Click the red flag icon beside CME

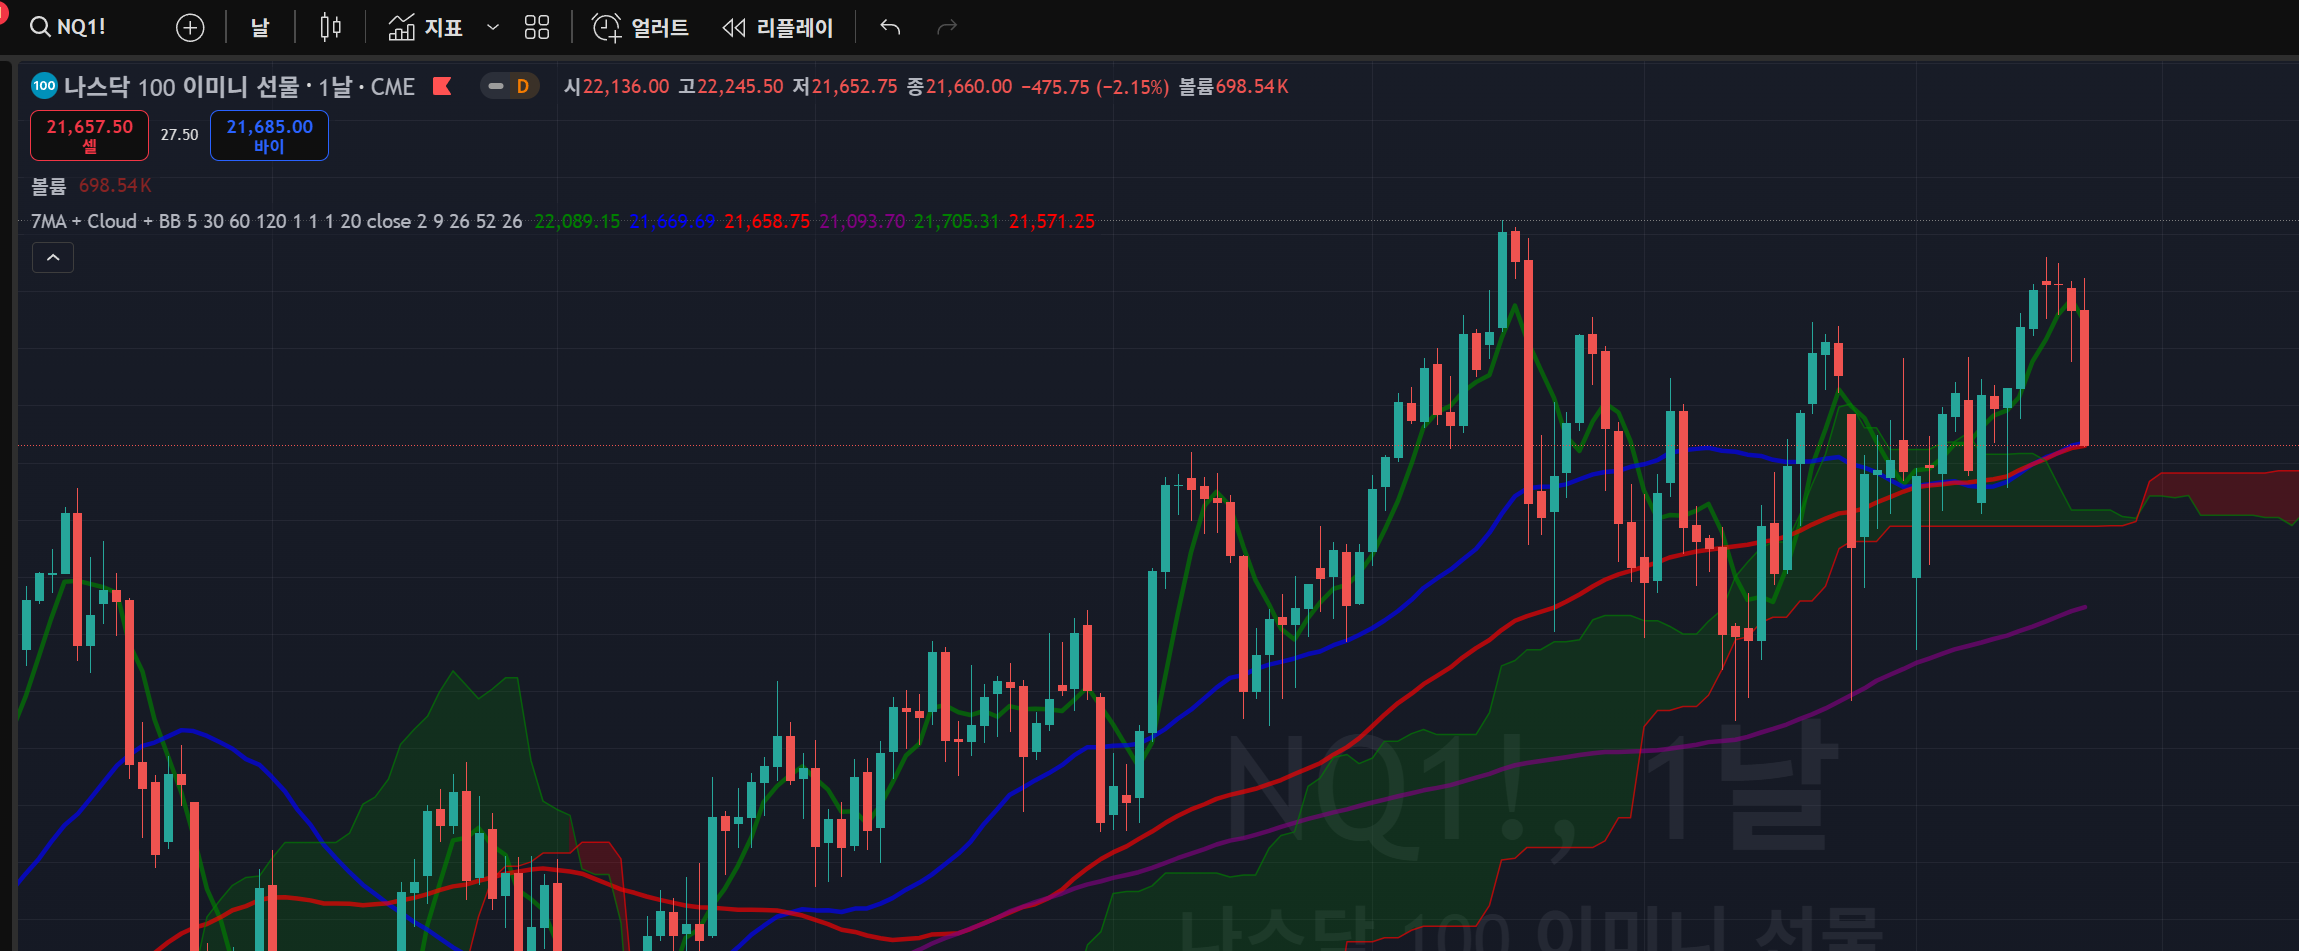pos(442,87)
